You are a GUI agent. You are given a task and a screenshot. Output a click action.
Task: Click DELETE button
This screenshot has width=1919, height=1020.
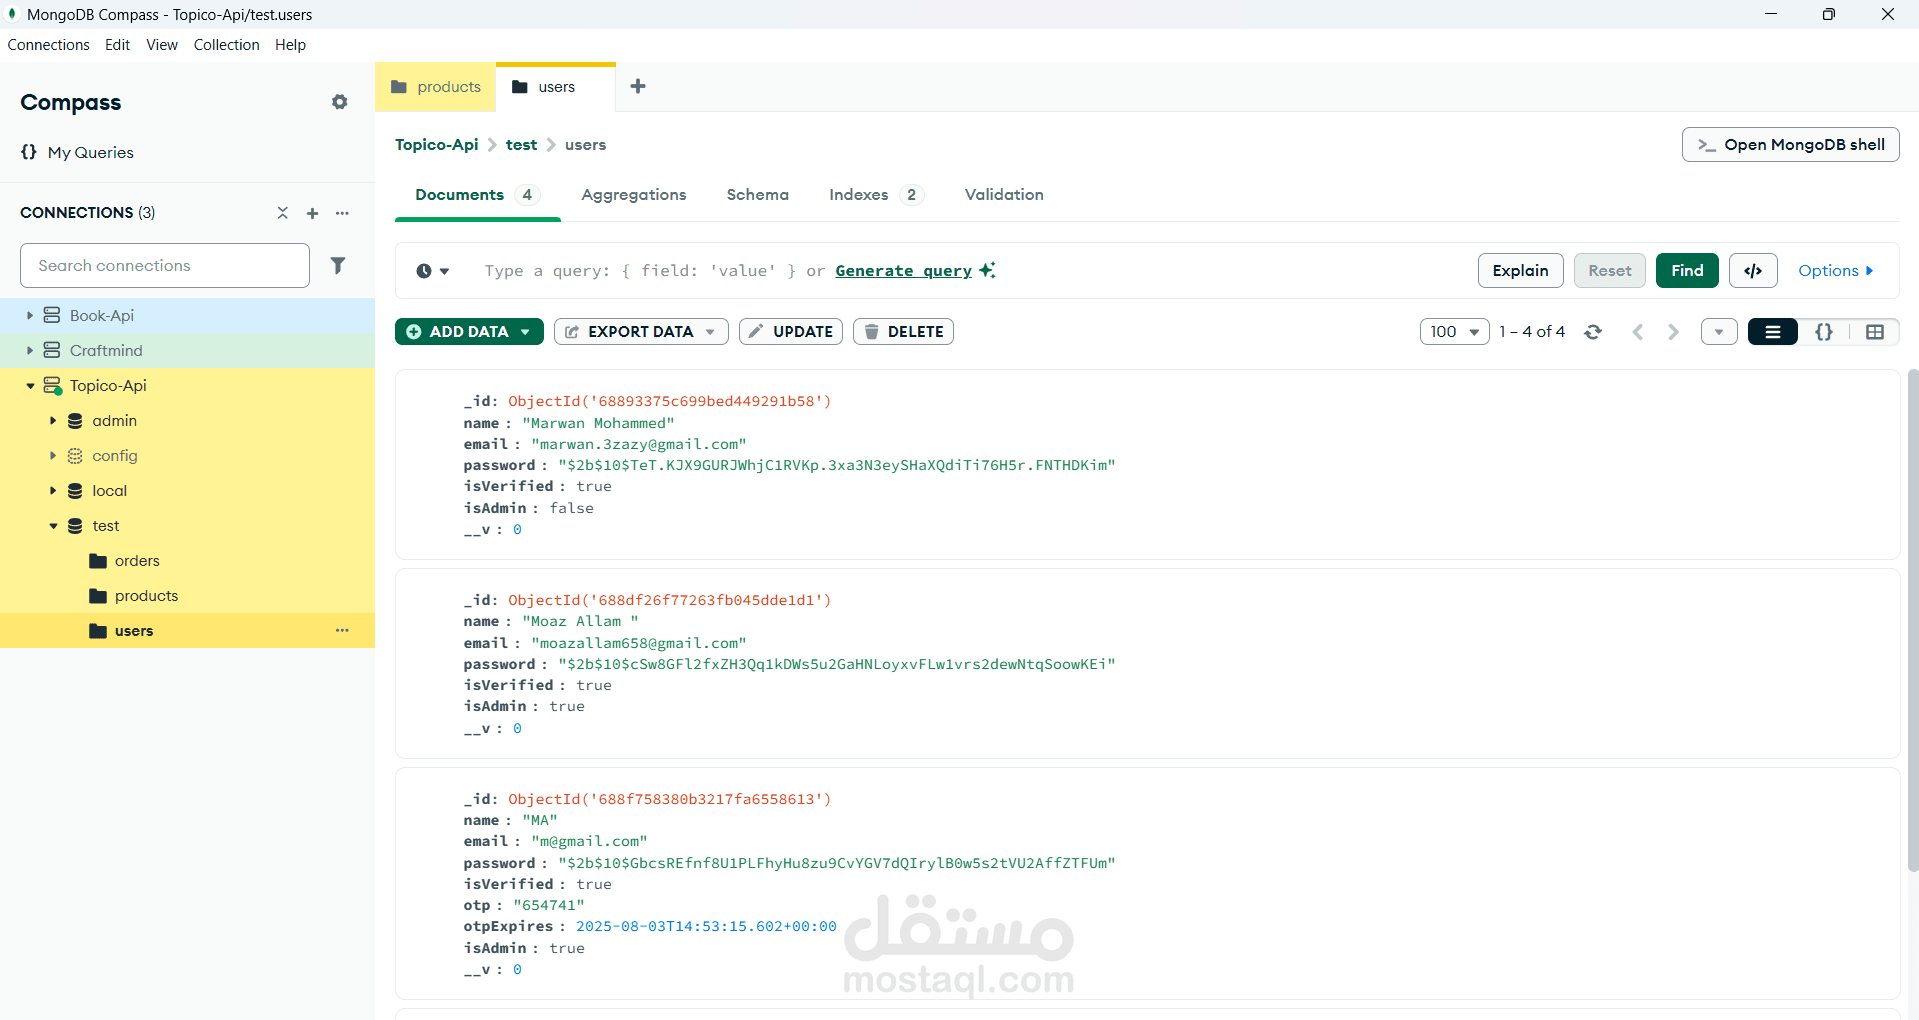[903, 332]
